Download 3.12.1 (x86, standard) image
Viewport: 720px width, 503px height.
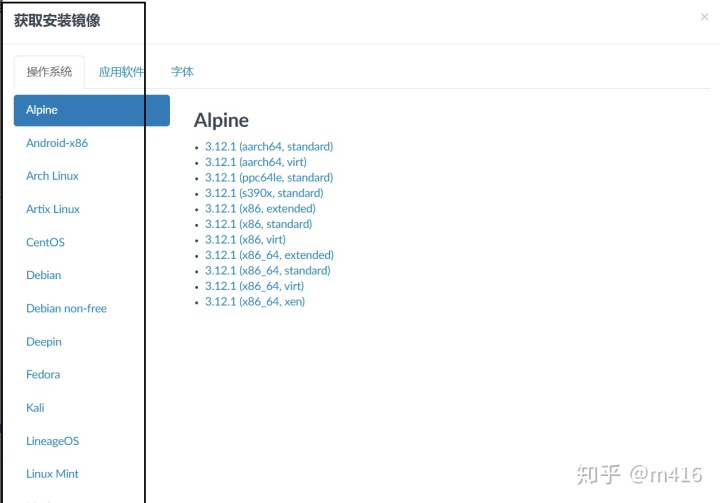(x=259, y=224)
